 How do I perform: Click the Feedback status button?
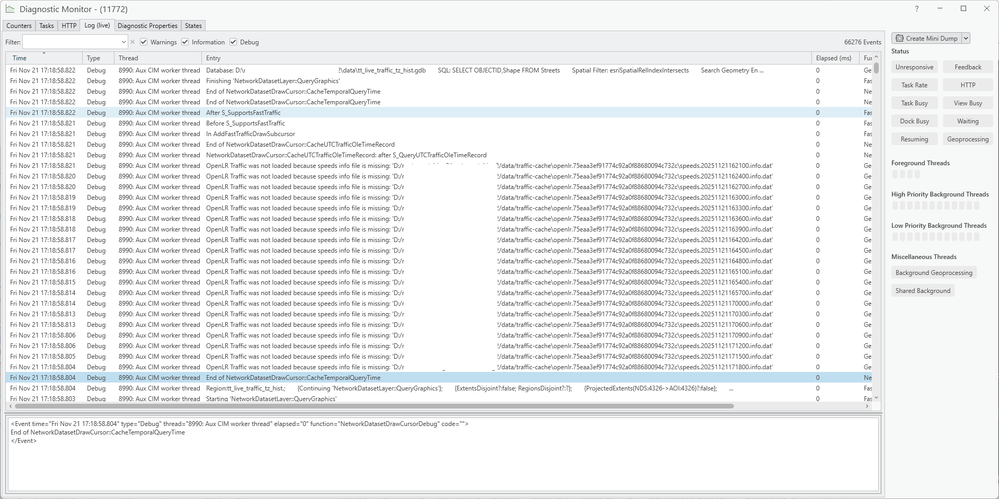pyautogui.click(x=968, y=67)
